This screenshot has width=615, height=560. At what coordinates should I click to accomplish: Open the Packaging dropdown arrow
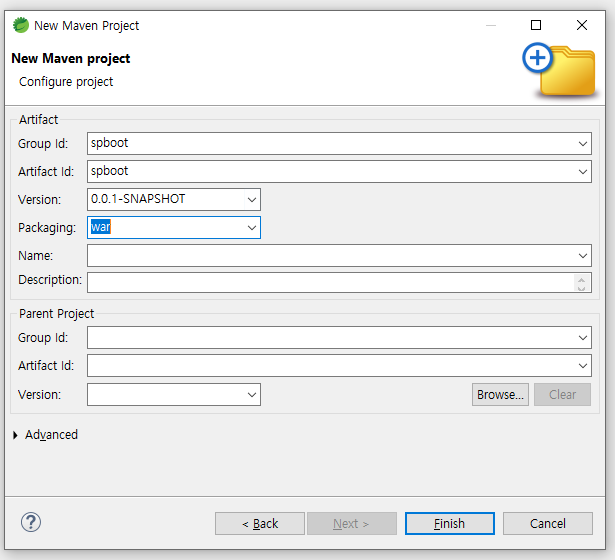pos(252,227)
